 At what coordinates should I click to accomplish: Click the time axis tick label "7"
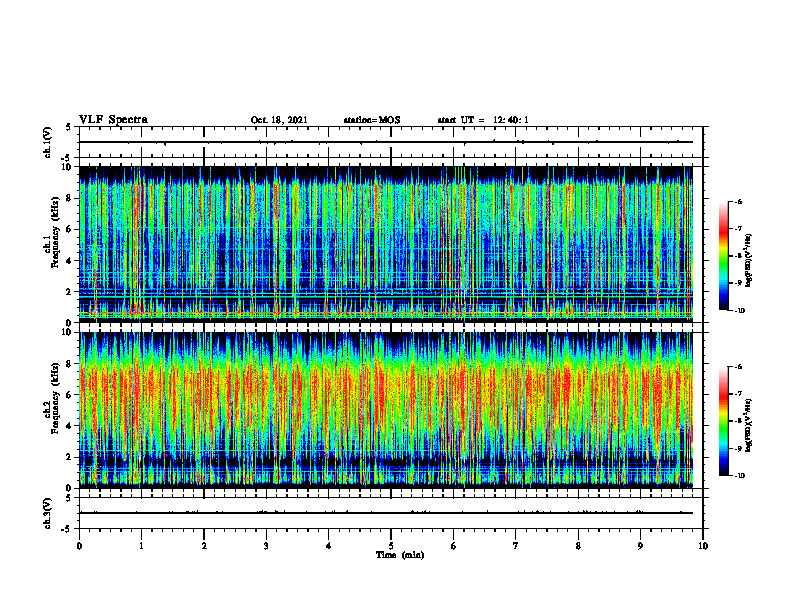click(x=516, y=546)
